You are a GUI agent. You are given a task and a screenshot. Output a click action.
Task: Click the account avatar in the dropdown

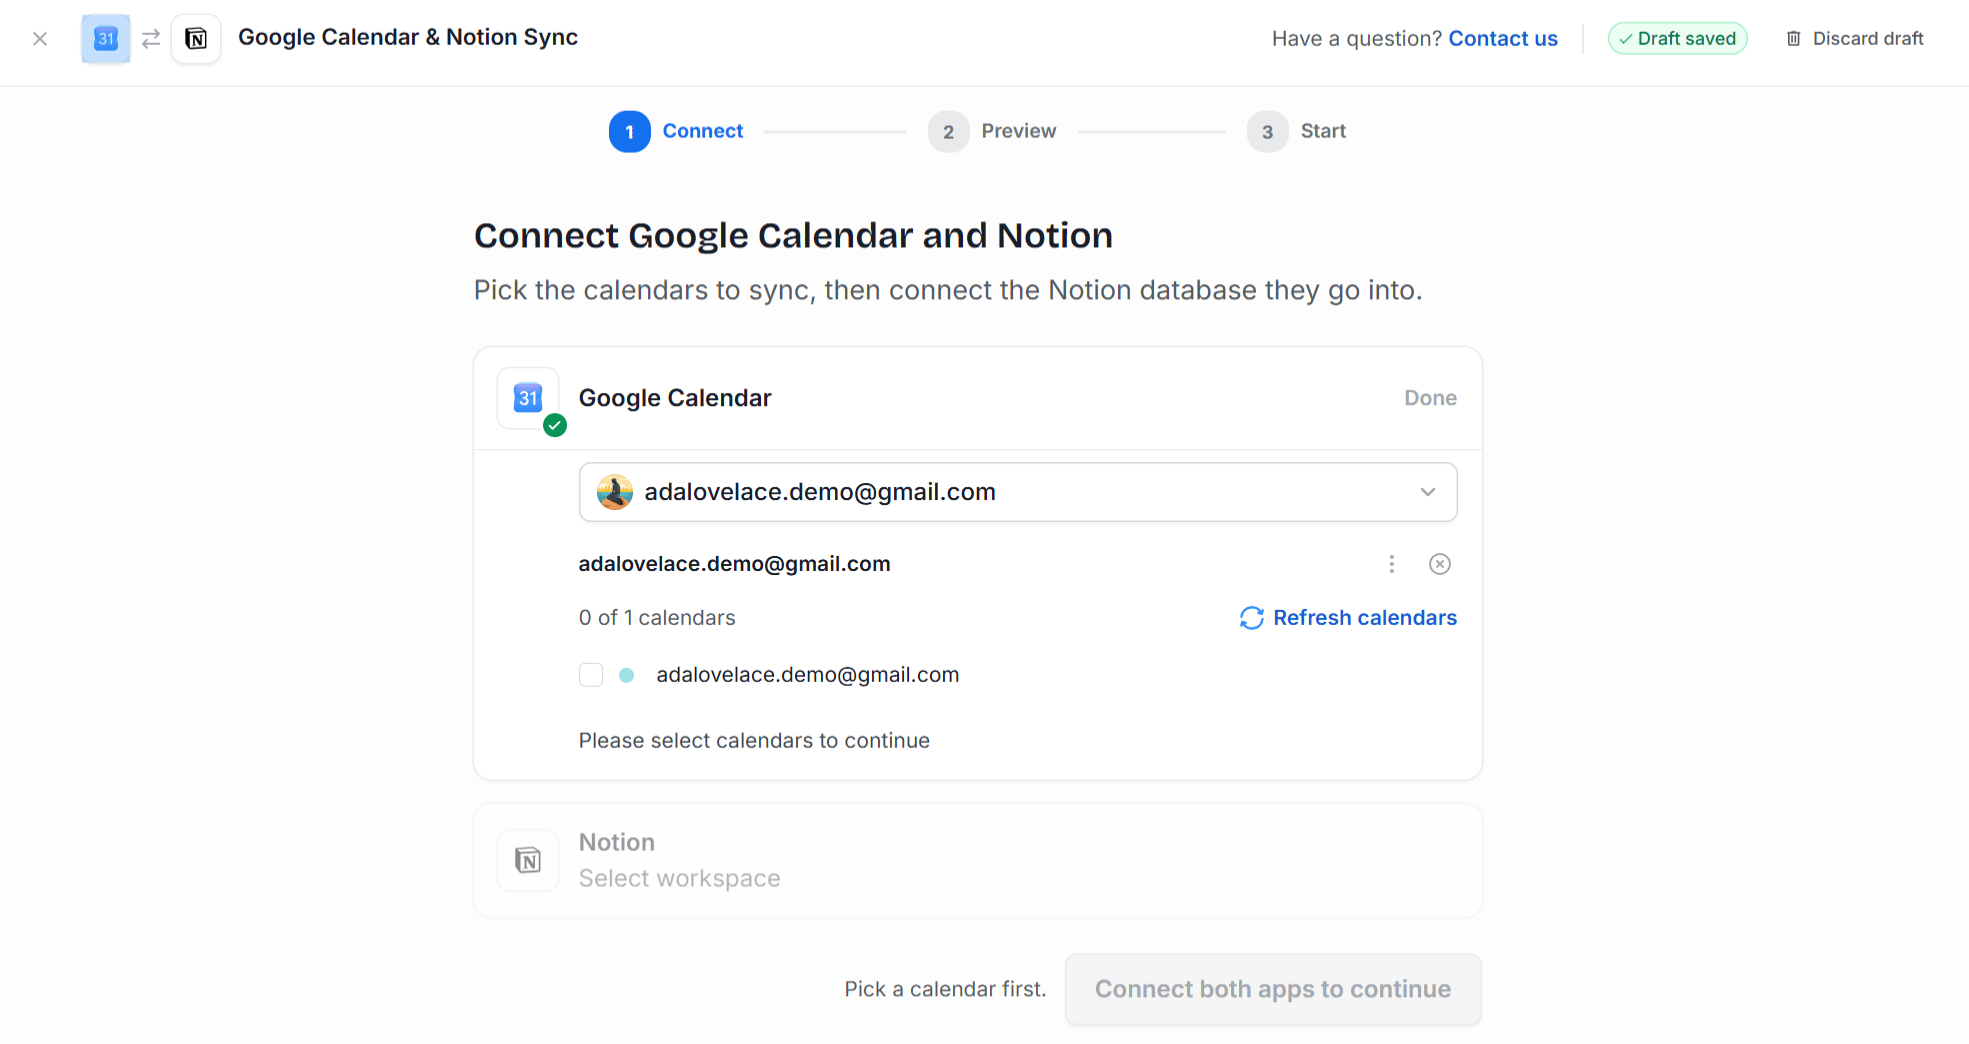coord(615,492)
